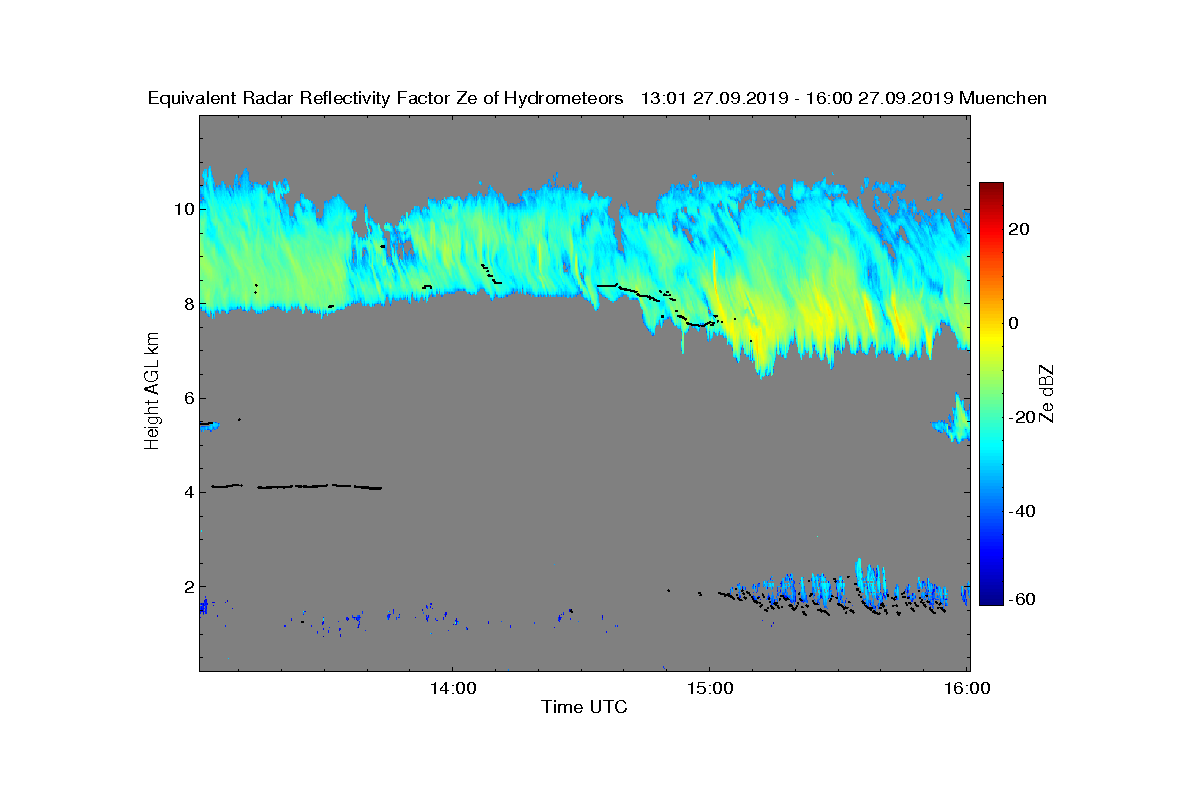This screenshot has height=800, width=1200.
Task: Click the yellow band of the colorbar
Action: pyautogui.click(x=991, y=335)
